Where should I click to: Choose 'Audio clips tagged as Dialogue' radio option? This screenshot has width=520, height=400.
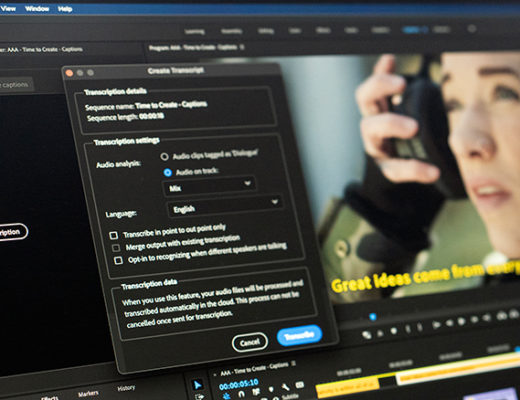164,156
